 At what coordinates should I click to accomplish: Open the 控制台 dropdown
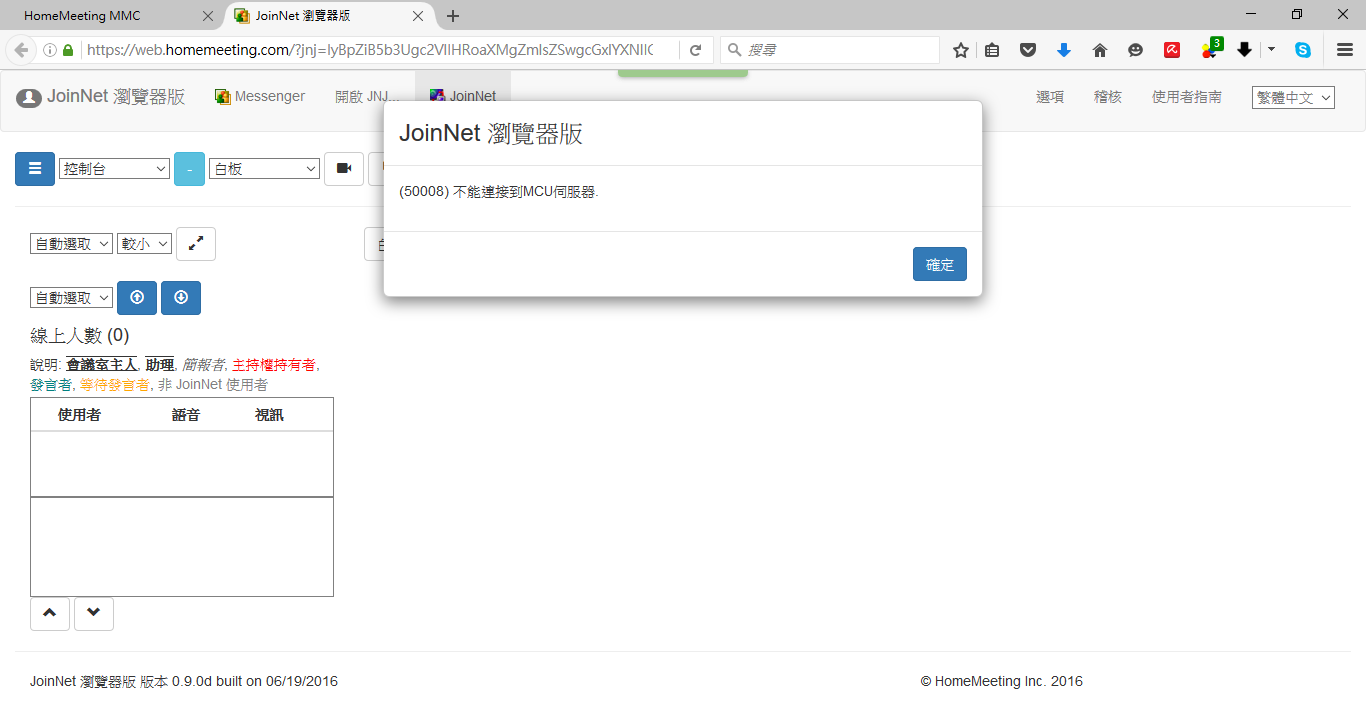(115, 169)
